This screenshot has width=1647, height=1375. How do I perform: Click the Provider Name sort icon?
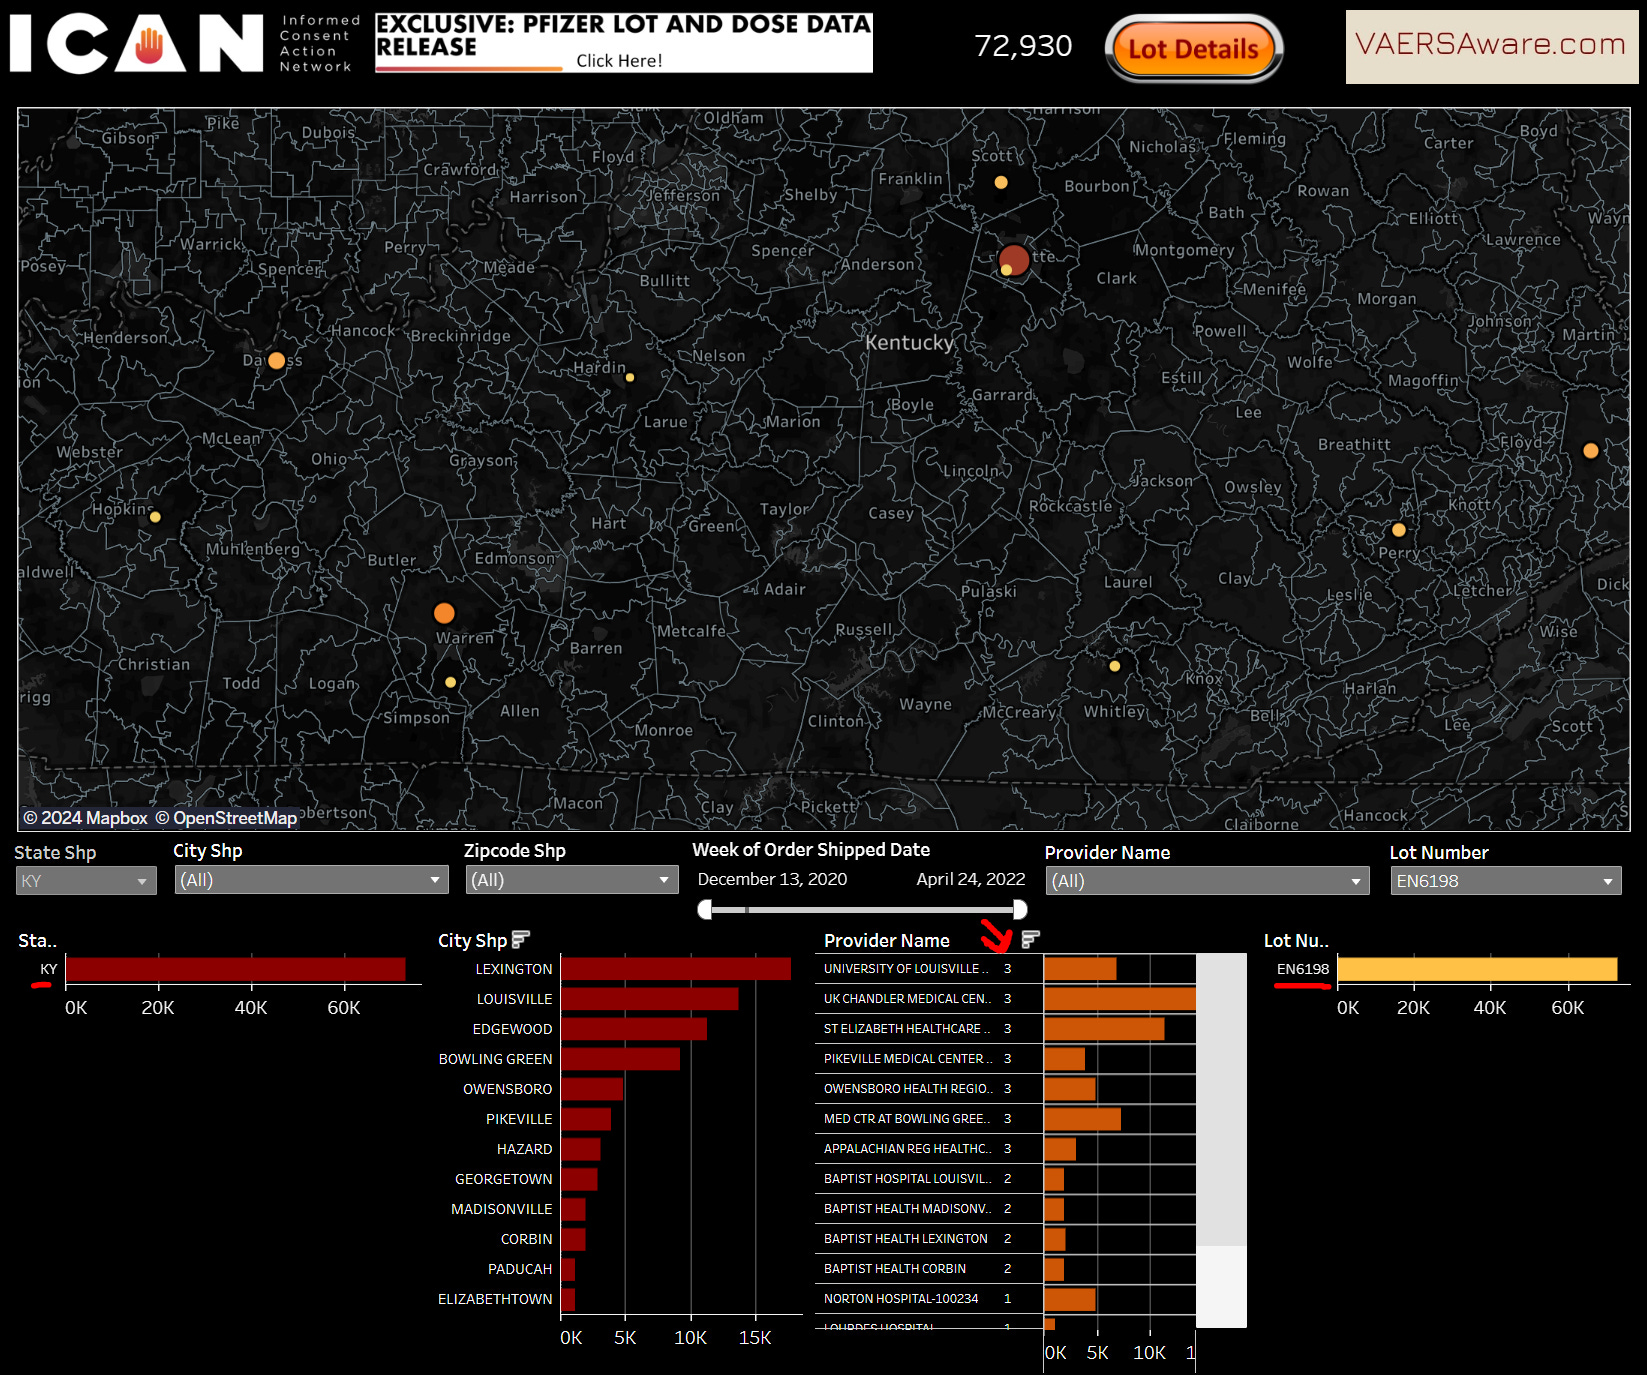click(x=1030, y=939)
